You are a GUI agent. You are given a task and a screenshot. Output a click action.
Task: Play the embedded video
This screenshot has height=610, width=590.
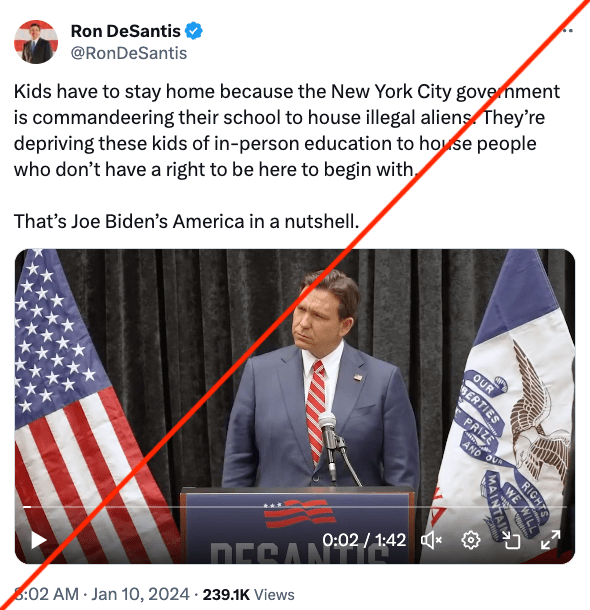tap(39, 540)
